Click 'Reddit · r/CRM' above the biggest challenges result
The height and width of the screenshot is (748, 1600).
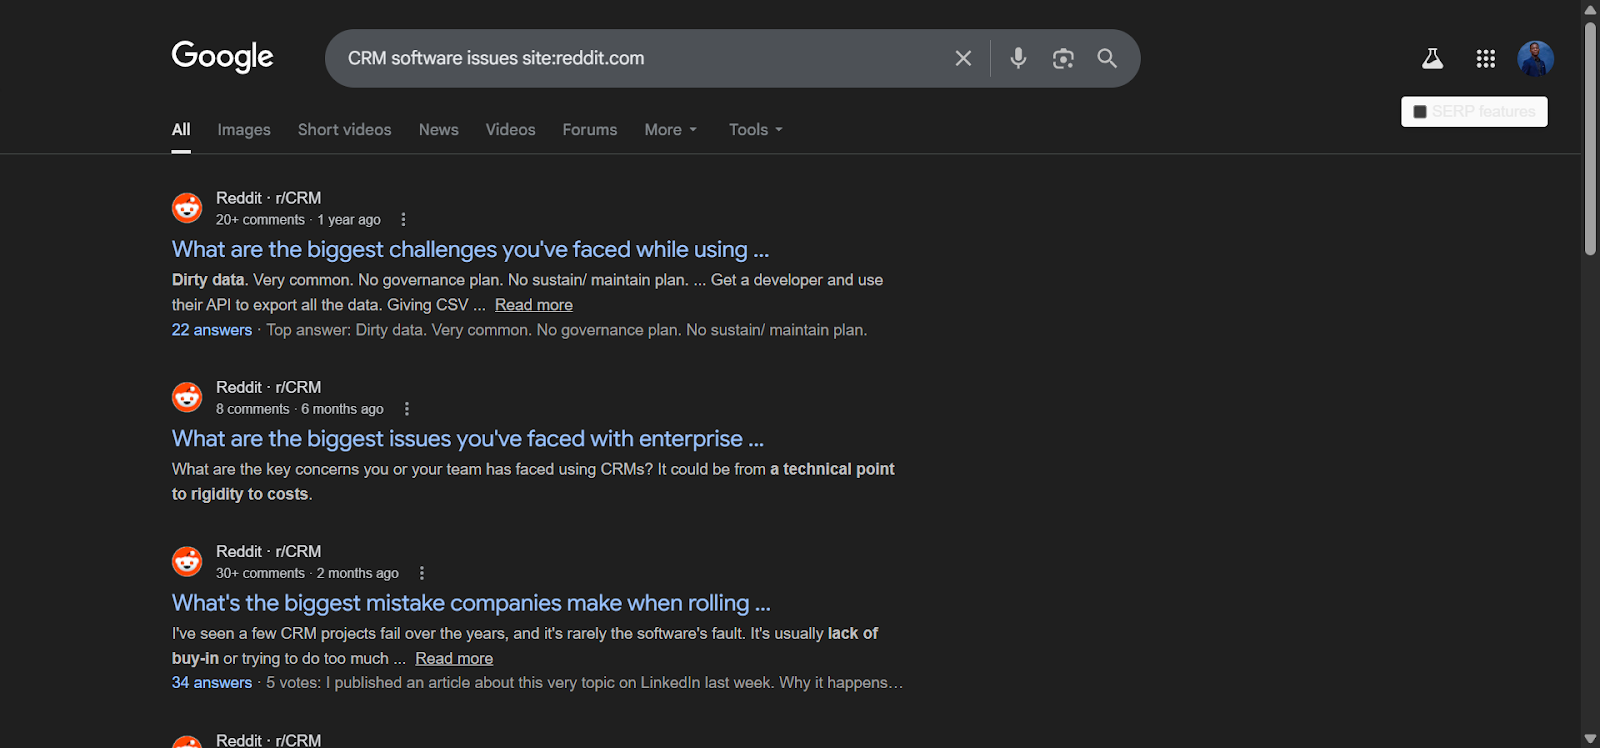(x=268, y=198)
